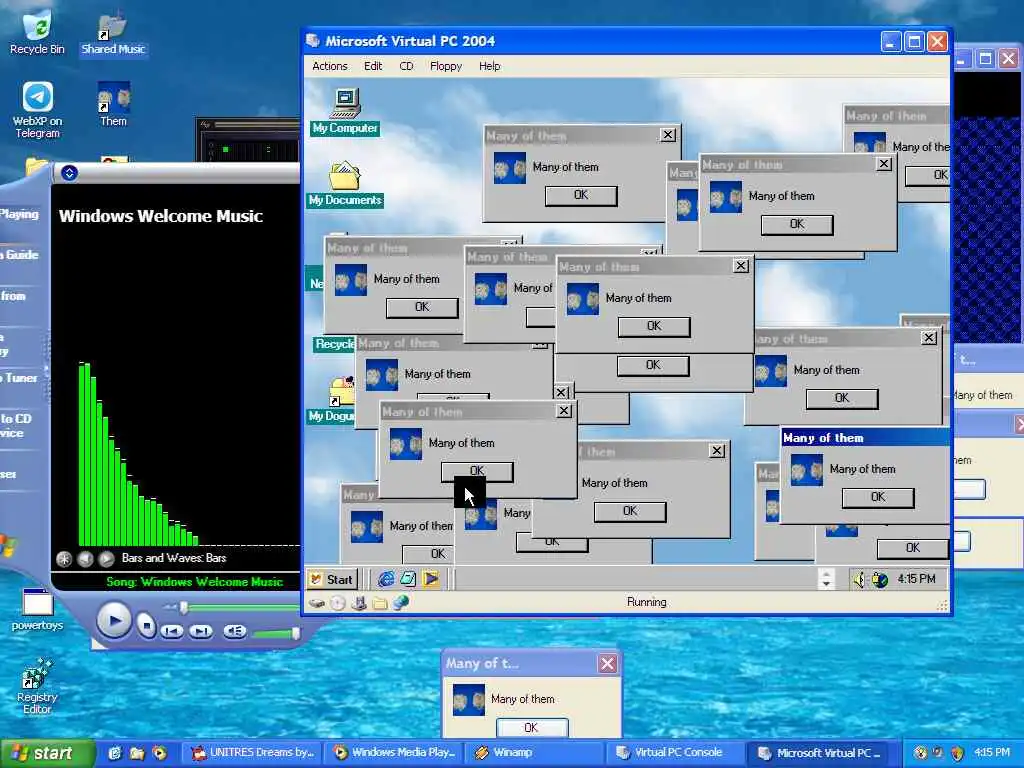The image size is (1024, 768).
Task: Select the WebXP on Telegram desktop icon
Action: 37,110
